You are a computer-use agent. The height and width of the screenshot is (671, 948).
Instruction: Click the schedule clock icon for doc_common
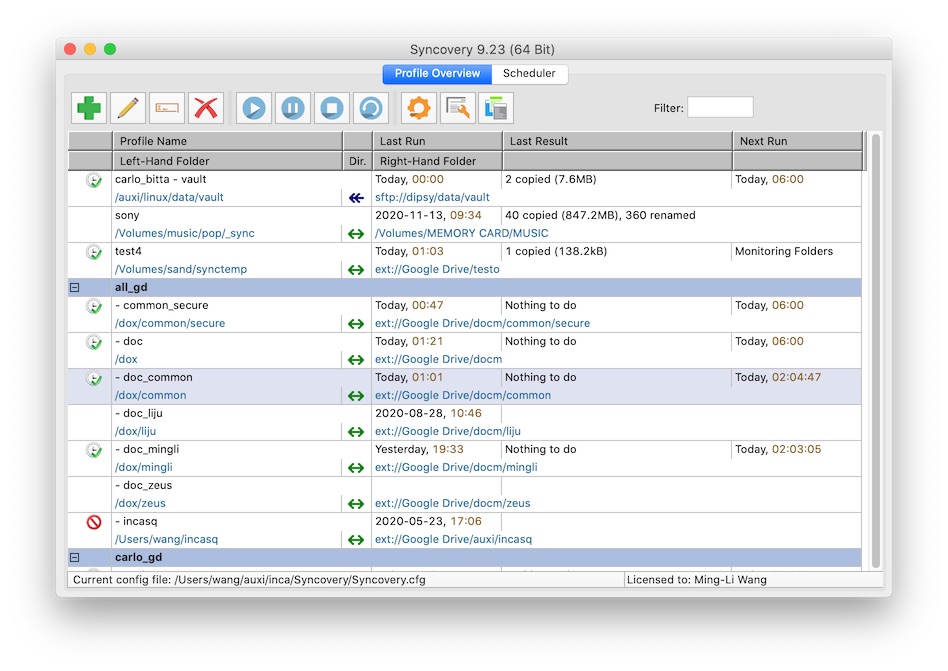[94, 378]
